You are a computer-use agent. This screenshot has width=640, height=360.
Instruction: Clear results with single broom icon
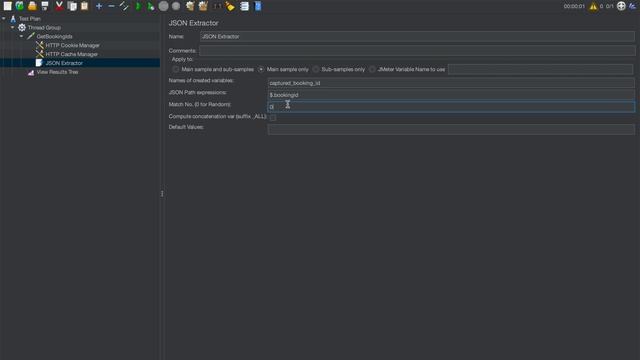[x=190, y=6]
